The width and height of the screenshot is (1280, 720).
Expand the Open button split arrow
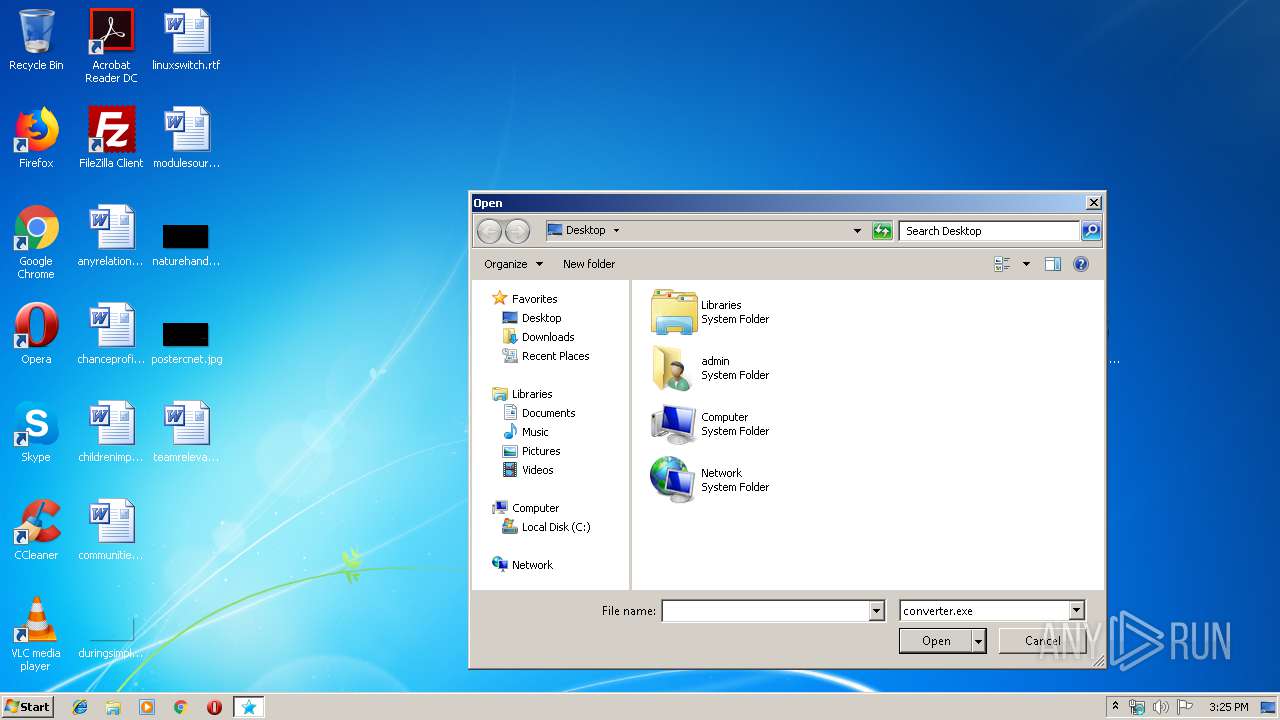(x=979, y=641)
